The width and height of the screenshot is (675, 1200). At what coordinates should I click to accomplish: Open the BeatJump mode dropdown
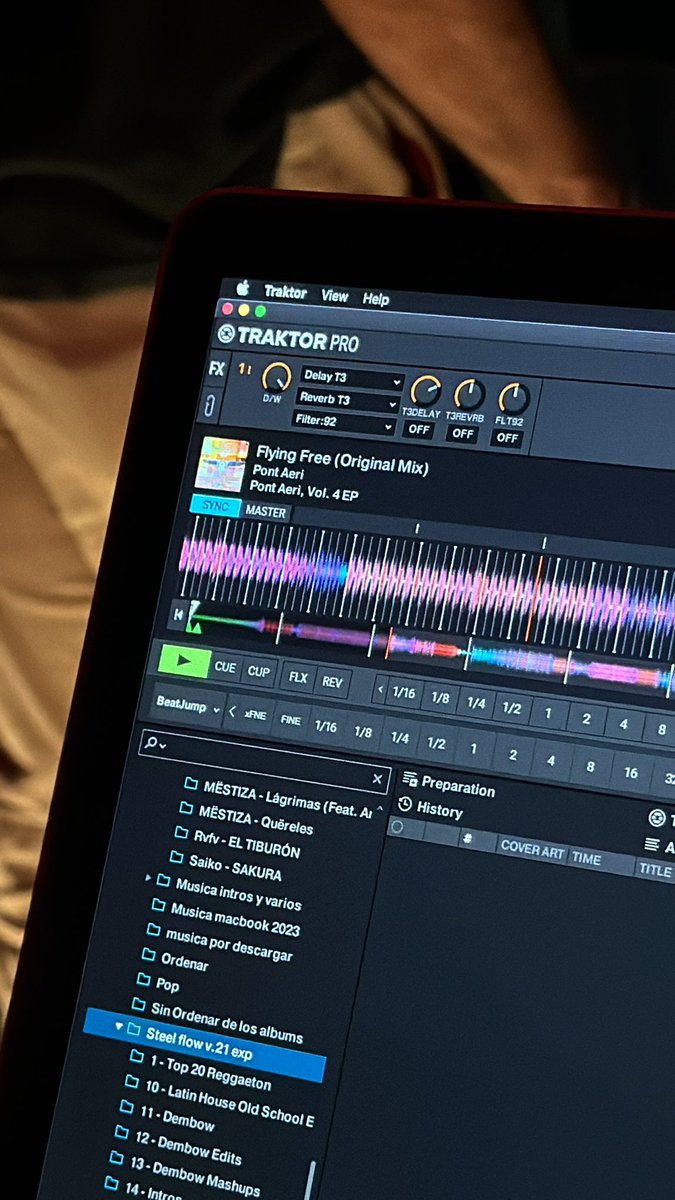tap(187, 706)
